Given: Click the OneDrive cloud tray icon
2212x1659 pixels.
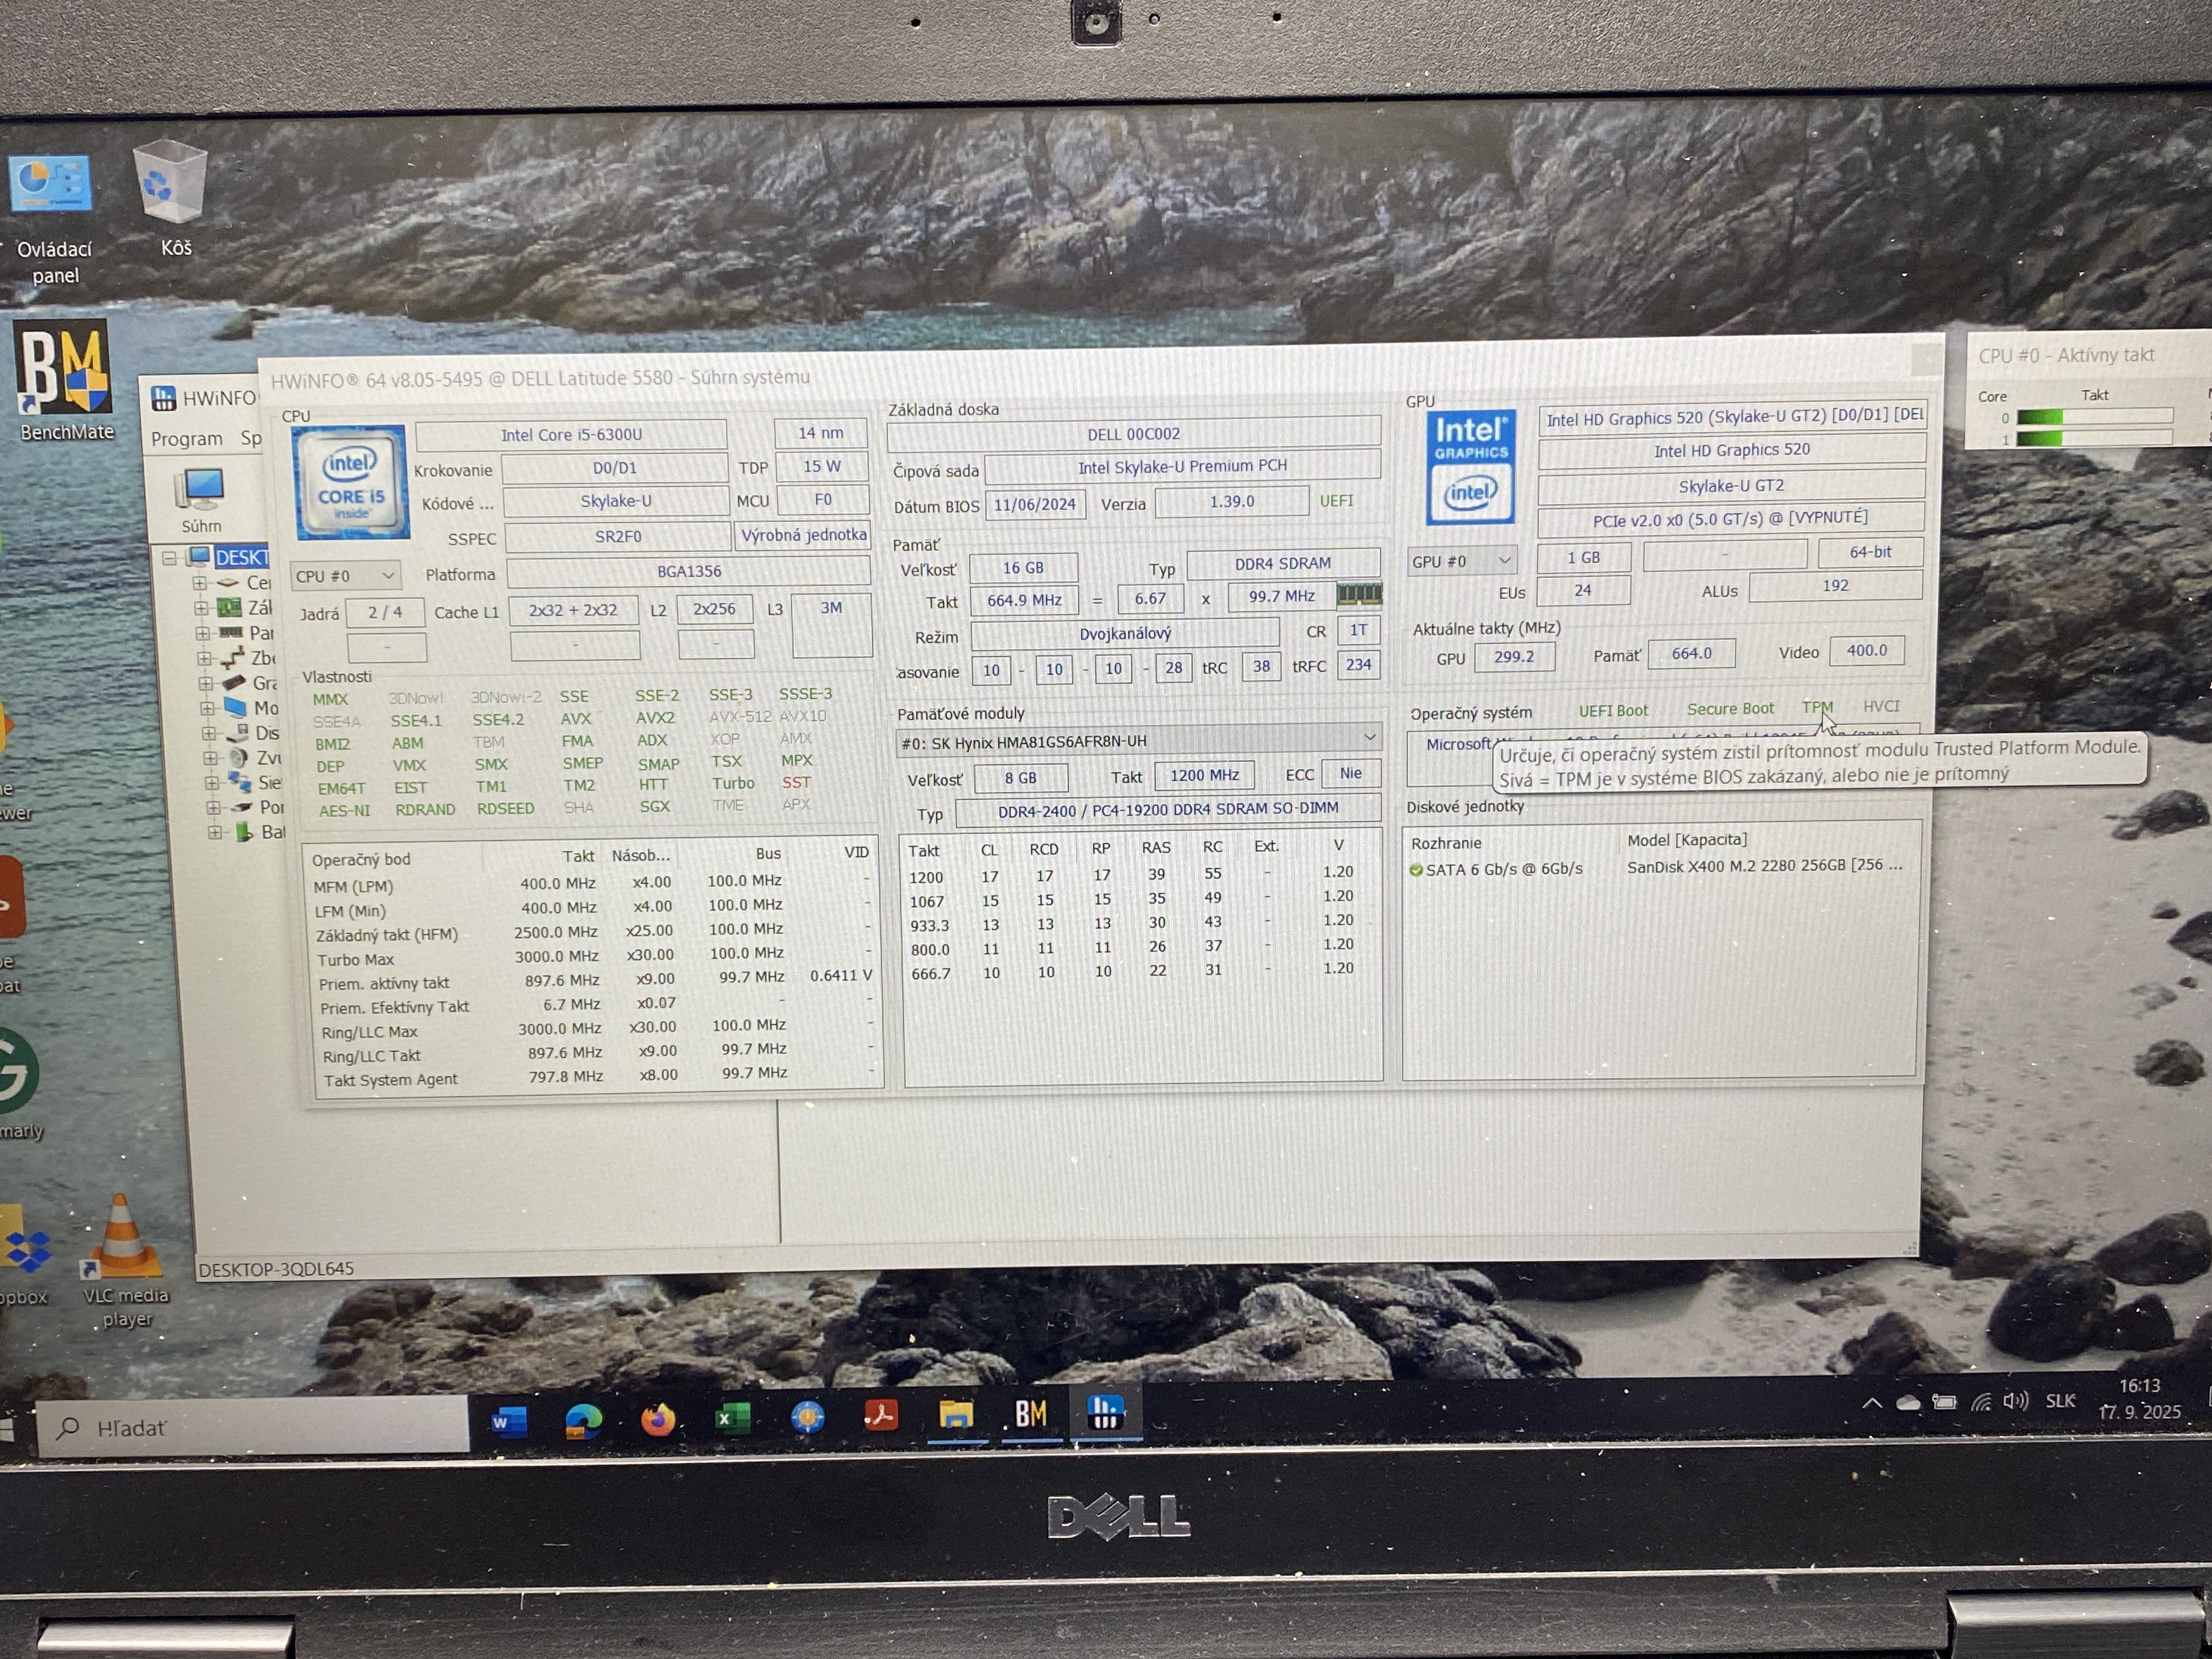Looking at the screenshot, I should (x=1908, y=1402).
